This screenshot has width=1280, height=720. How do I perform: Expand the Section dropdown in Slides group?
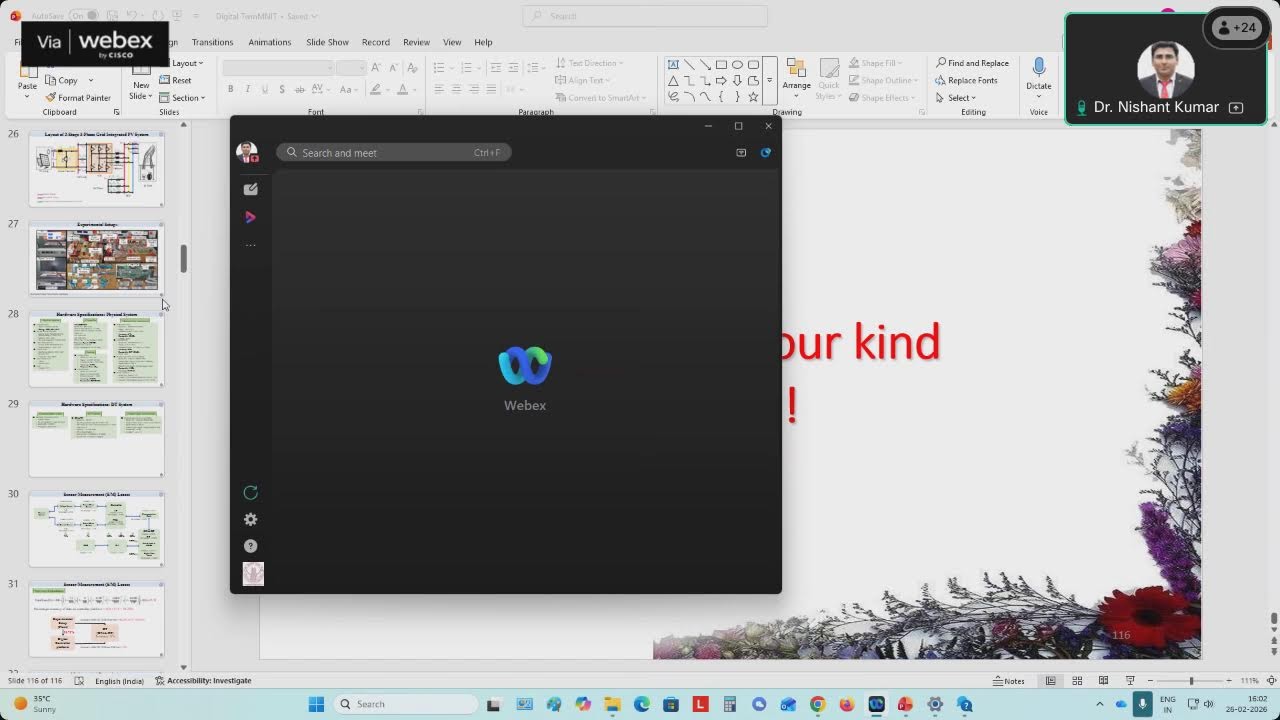[x=182, y=98]
